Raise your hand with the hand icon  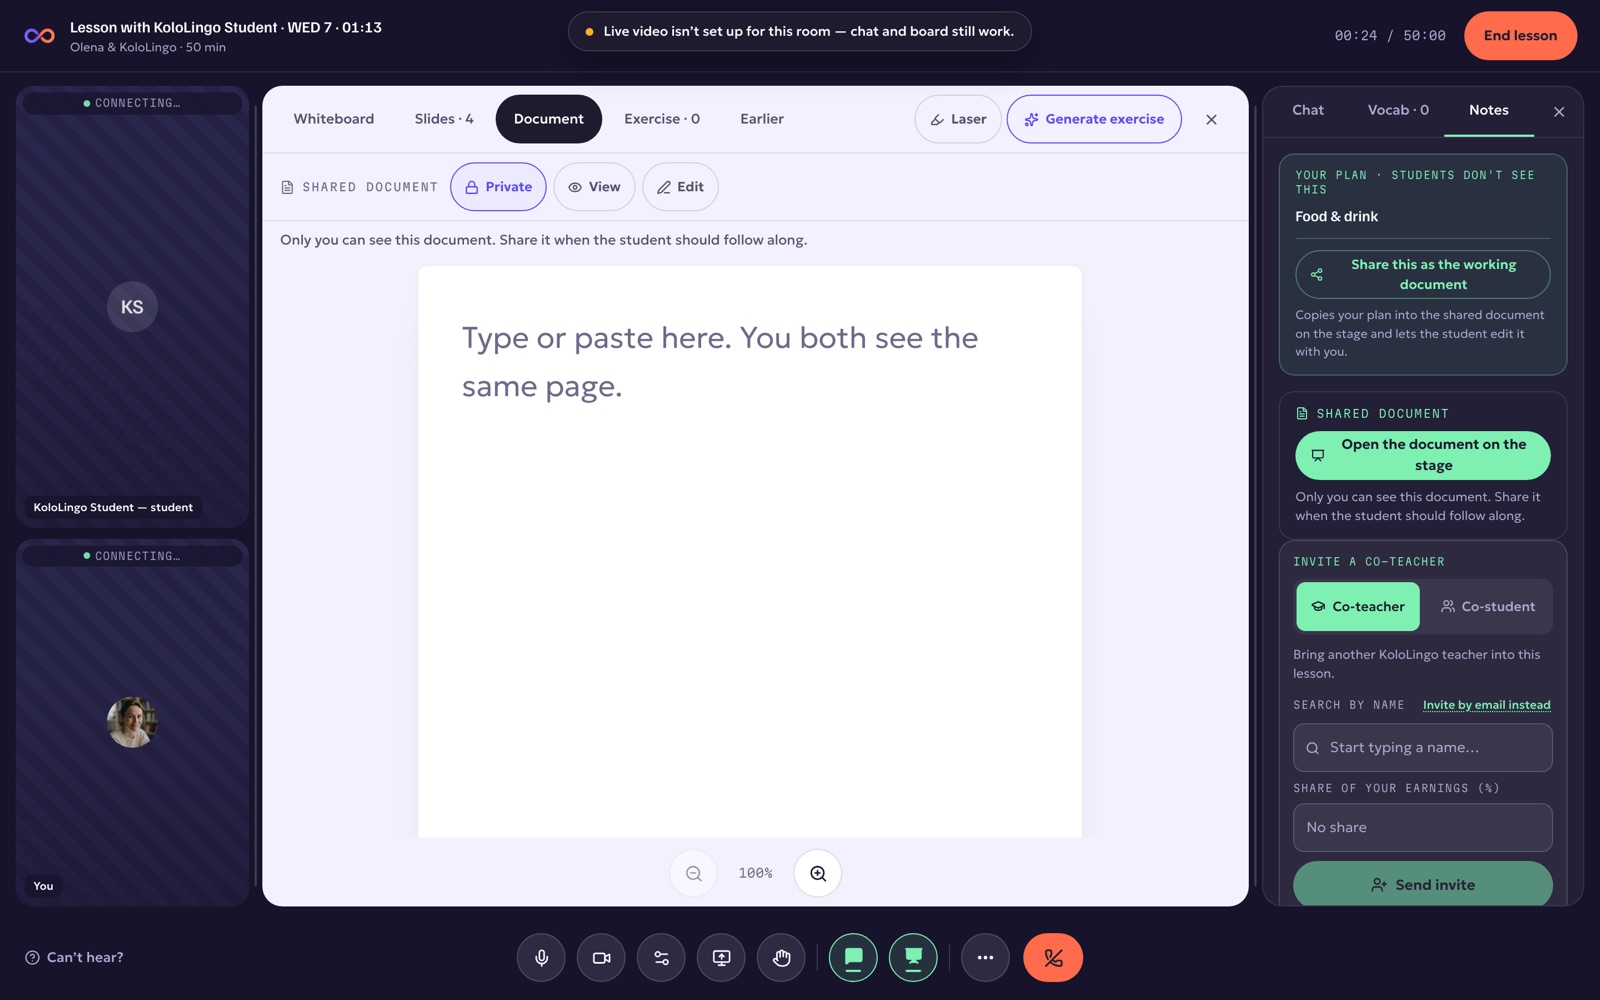click(x=781, y=957)
